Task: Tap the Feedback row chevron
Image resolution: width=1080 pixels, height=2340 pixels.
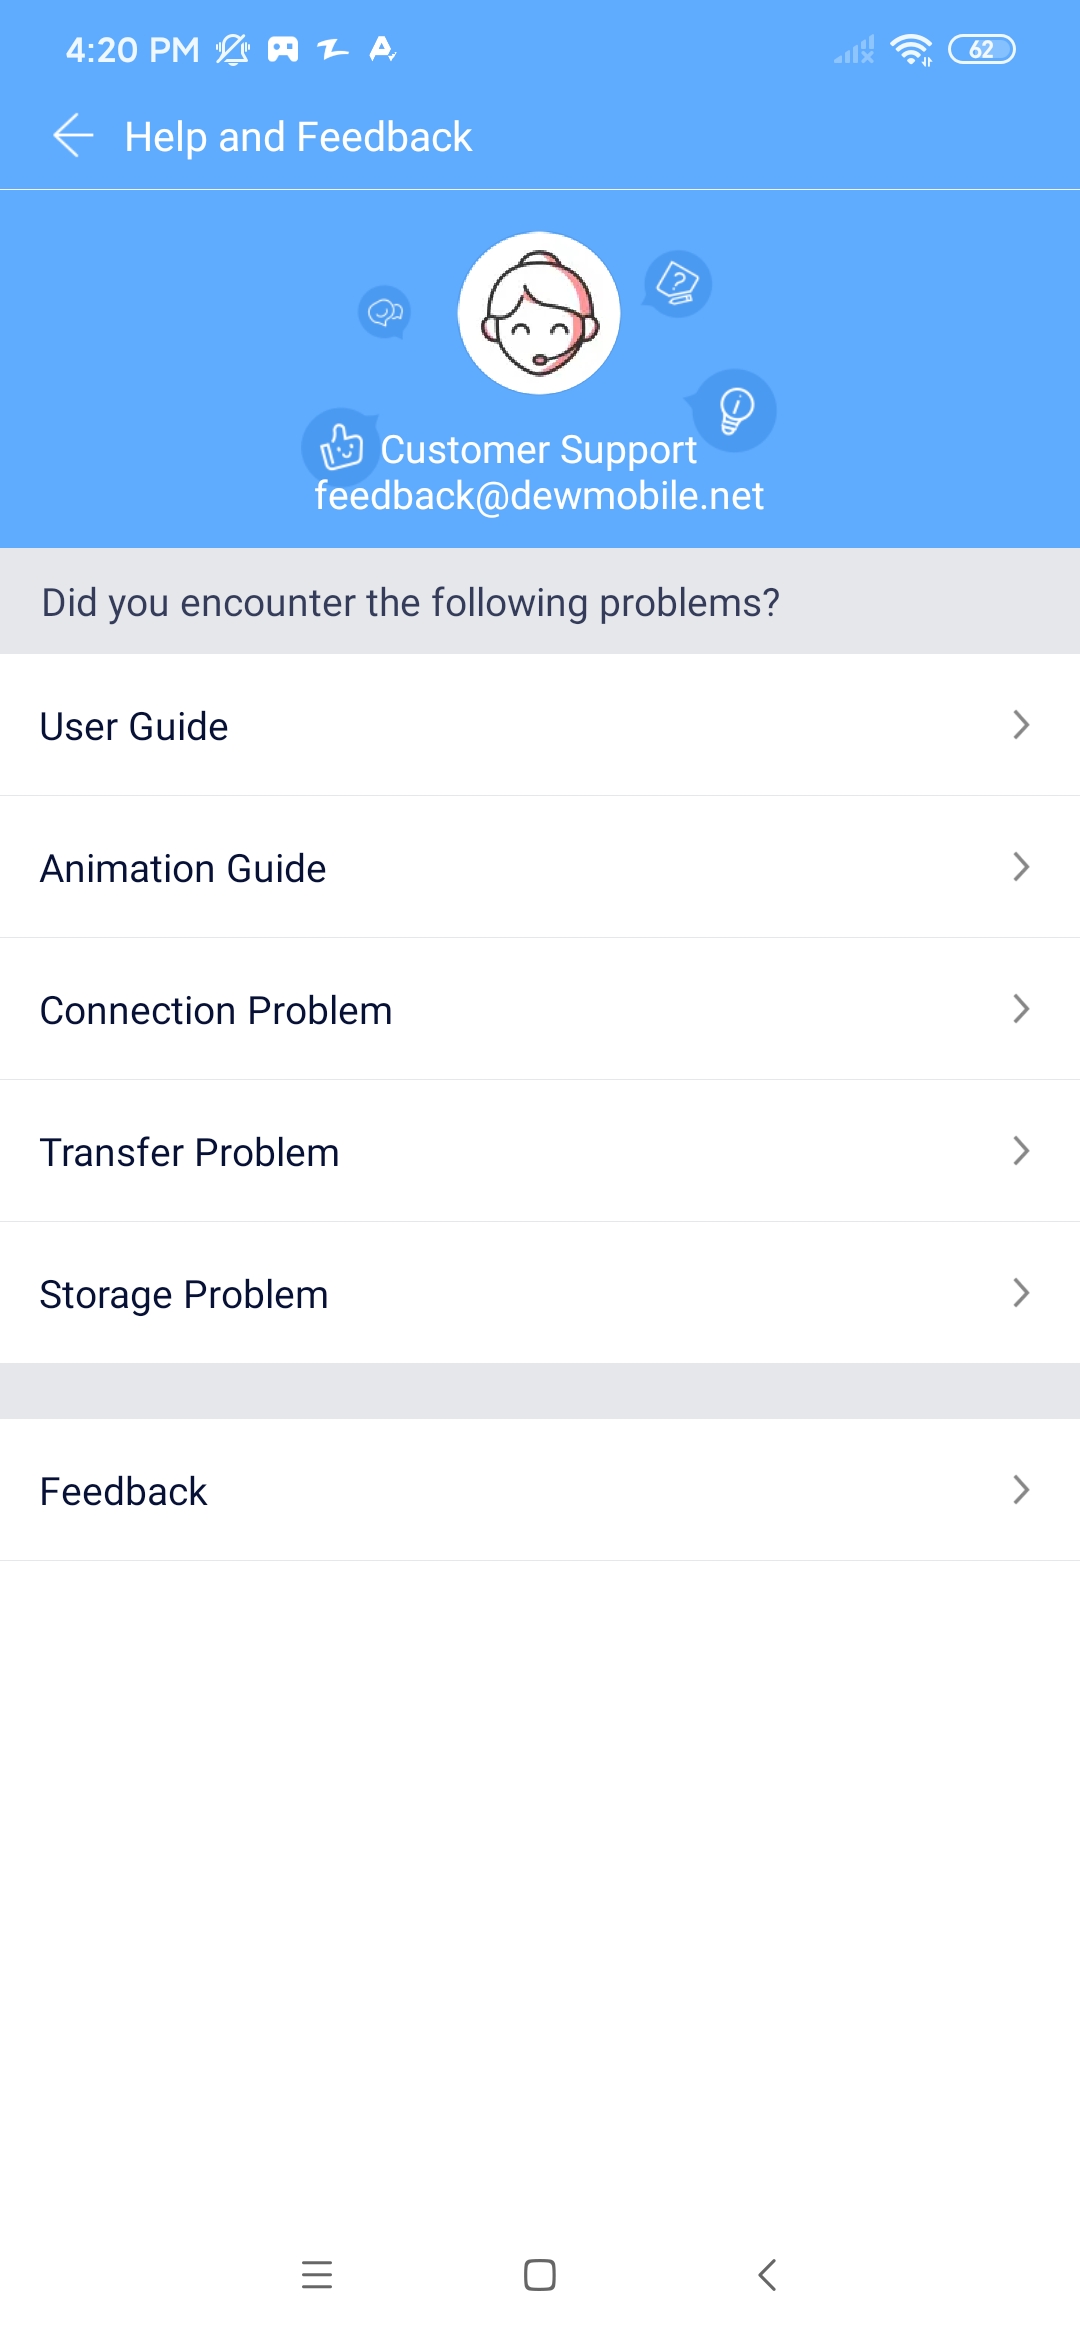Action: click(1021, 1490)
